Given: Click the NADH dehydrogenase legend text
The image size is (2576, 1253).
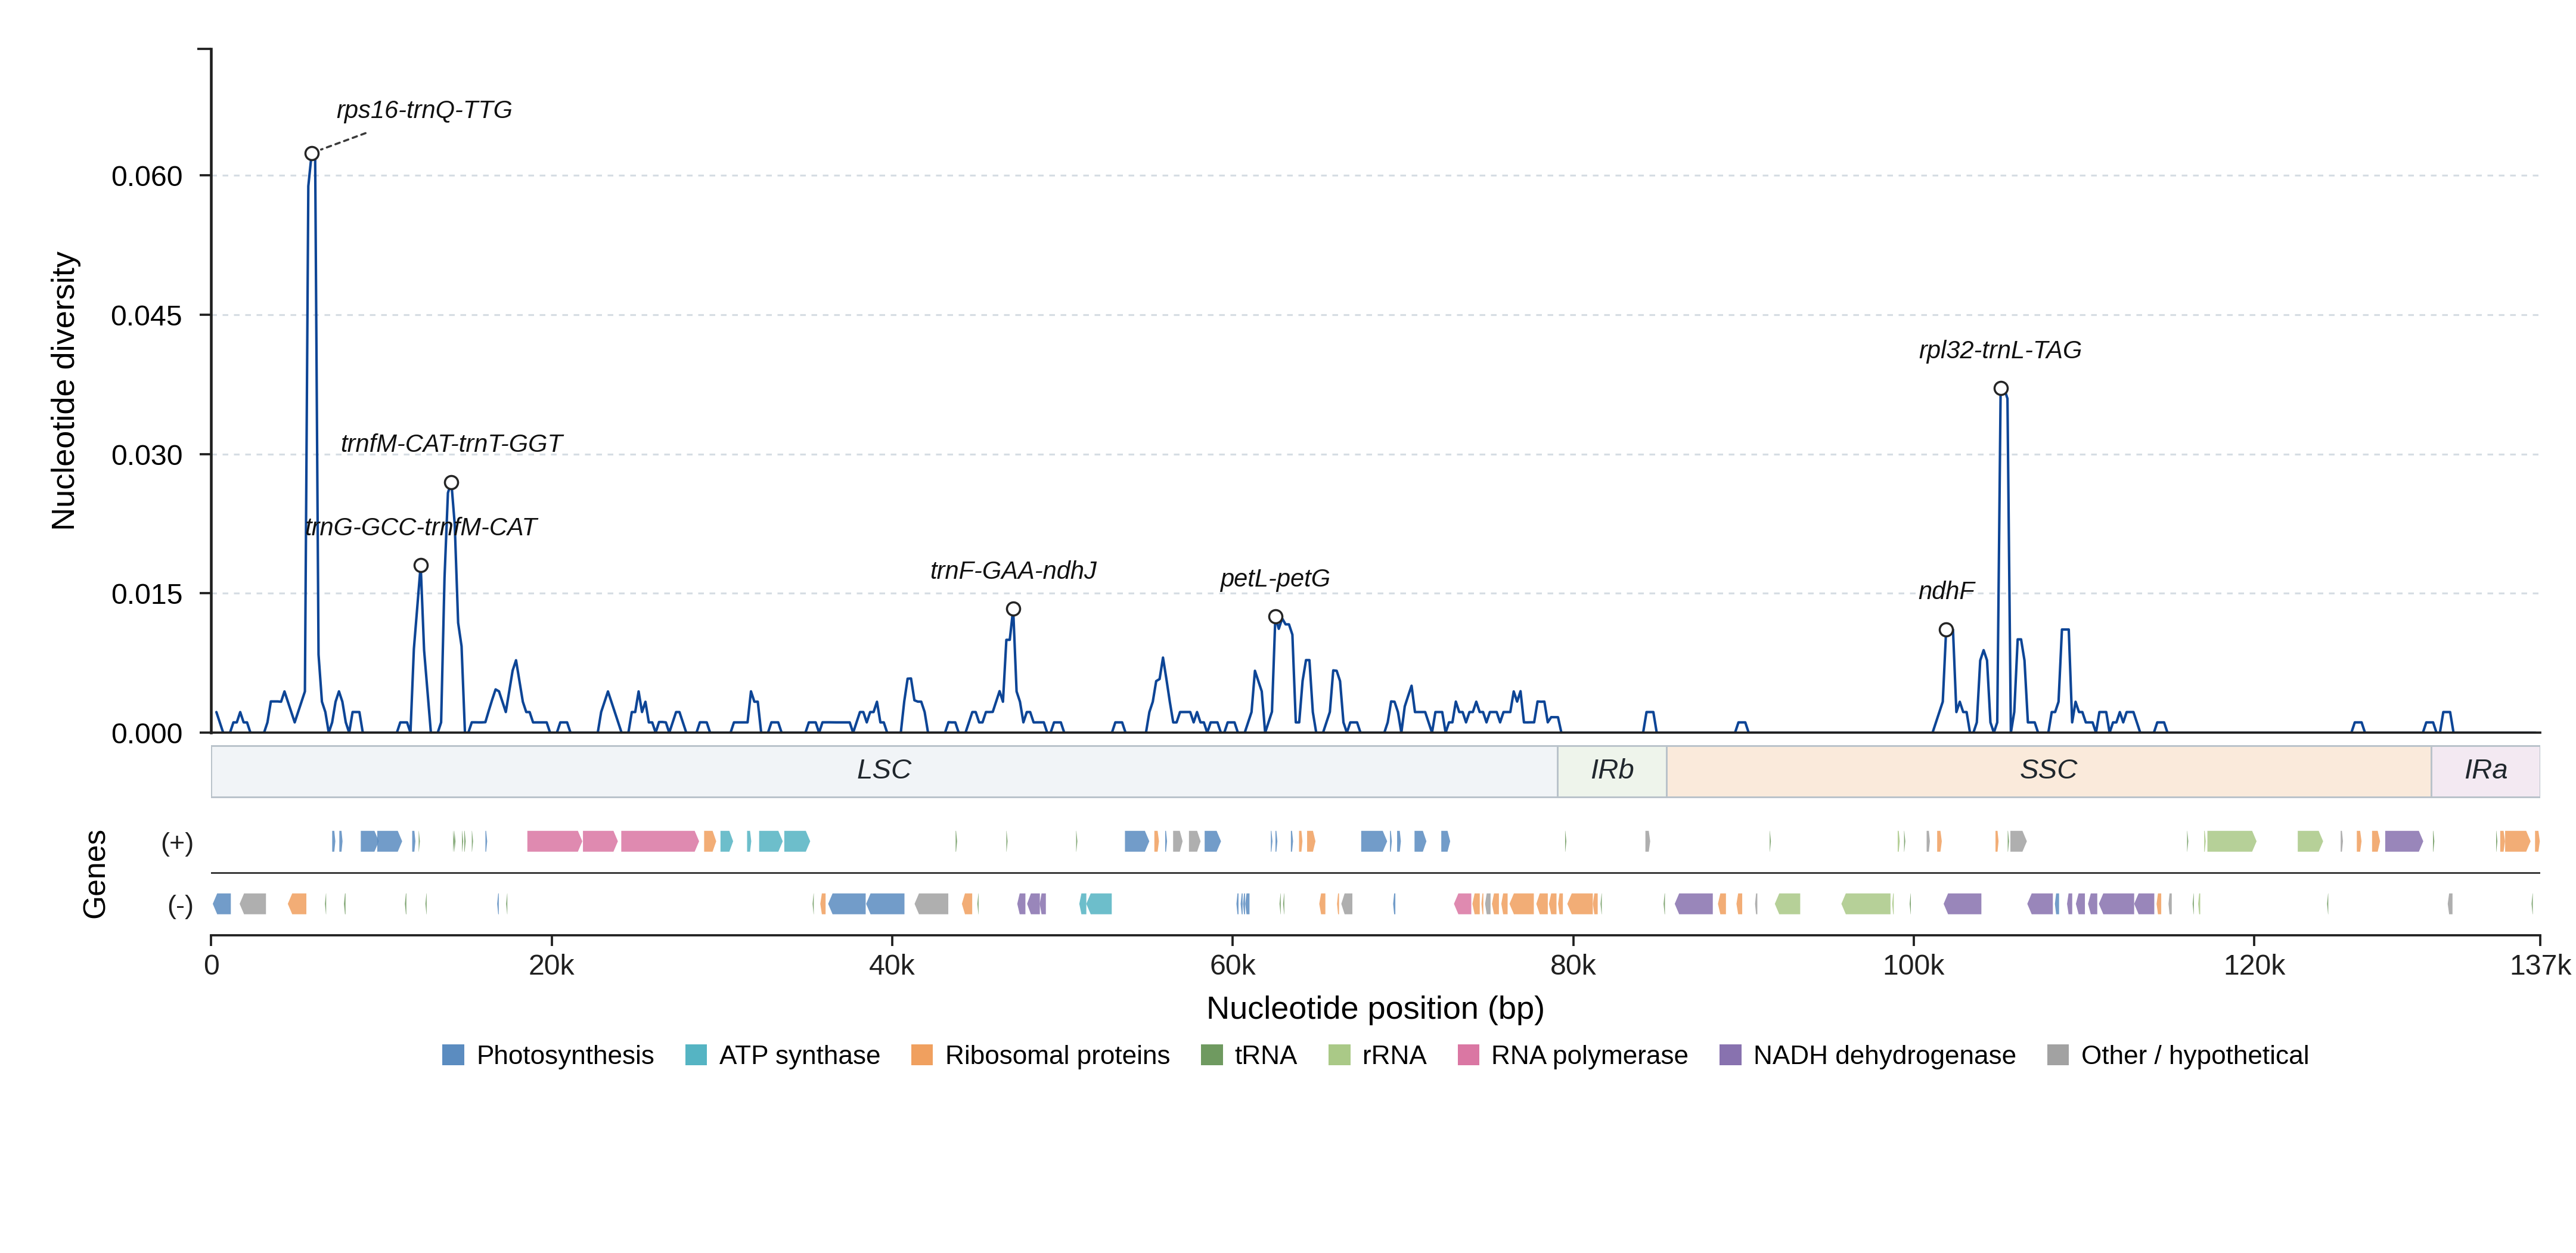Looking at the screenshot, I should [1884, 1056].
